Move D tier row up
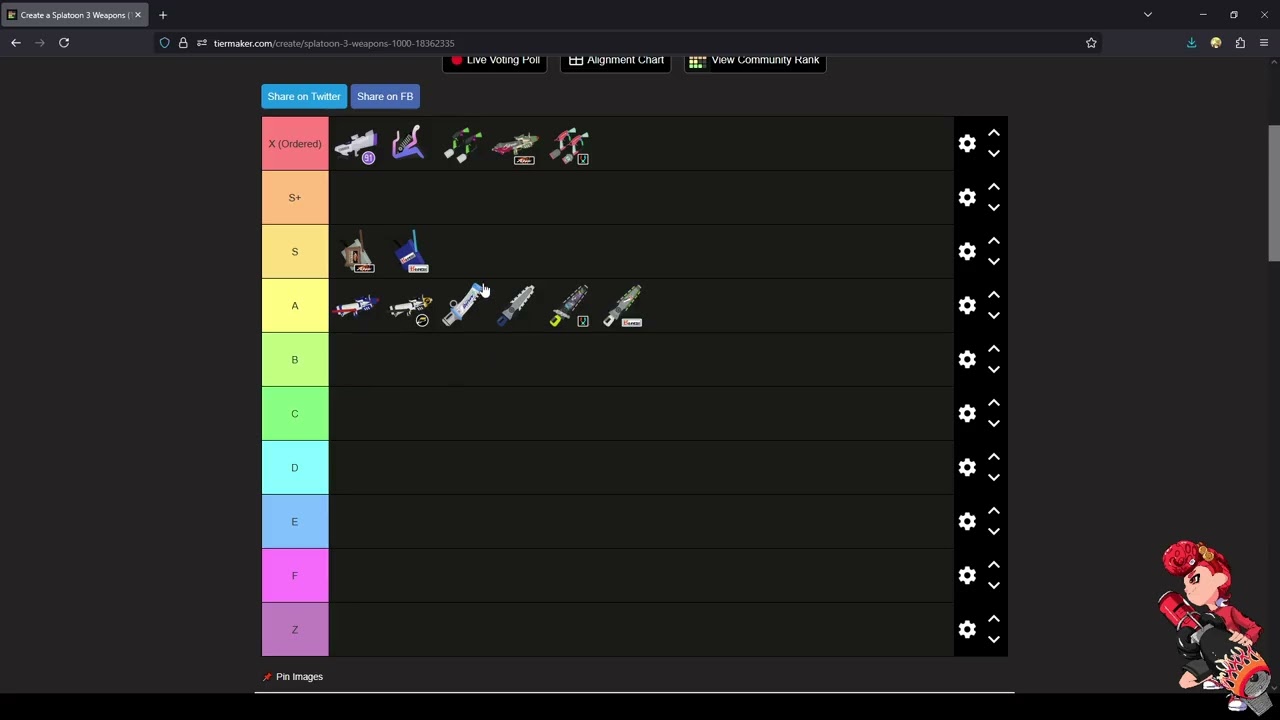 click(994, 457)
